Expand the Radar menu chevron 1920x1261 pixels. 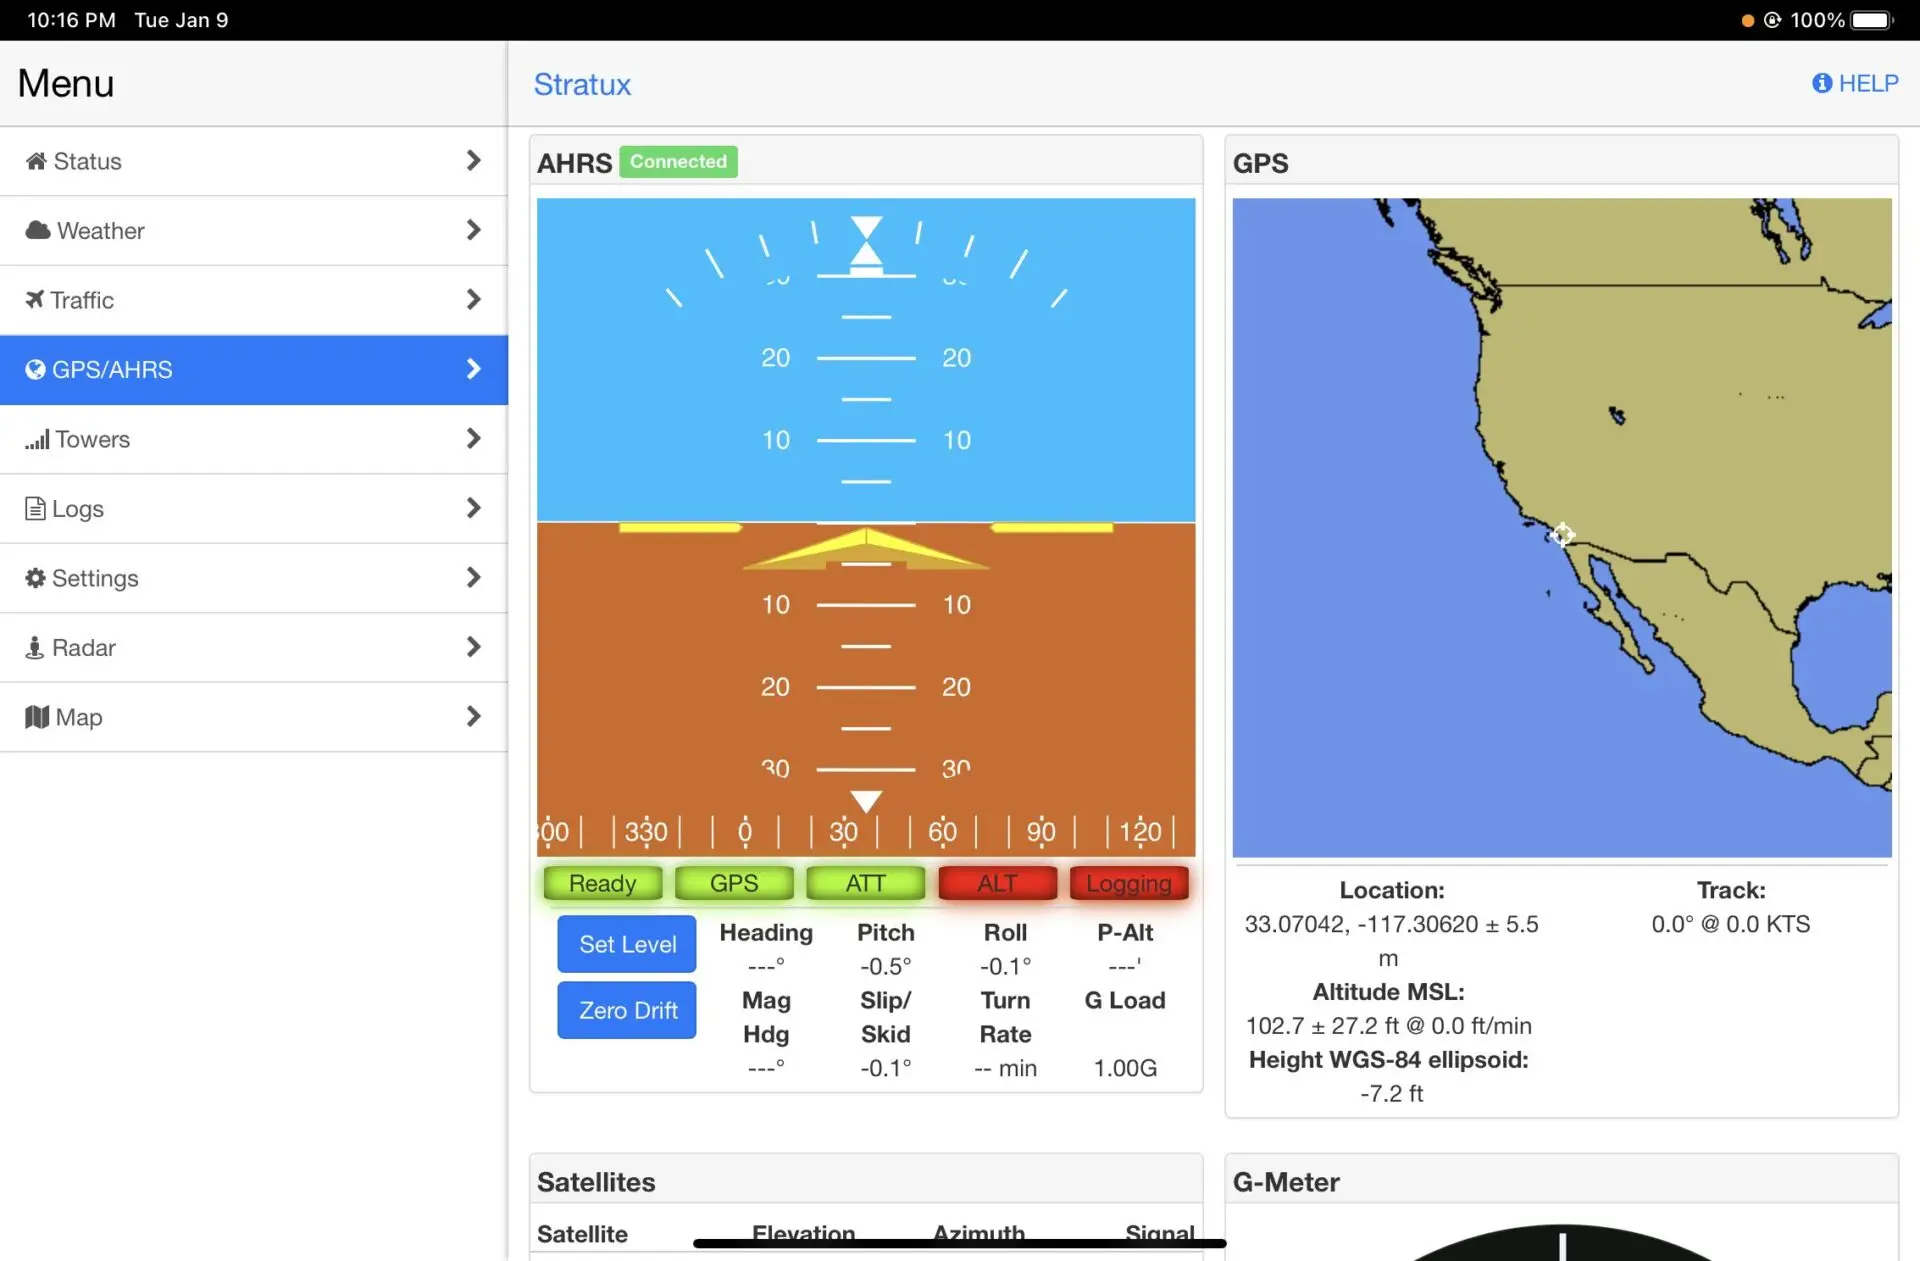(473, 647)
